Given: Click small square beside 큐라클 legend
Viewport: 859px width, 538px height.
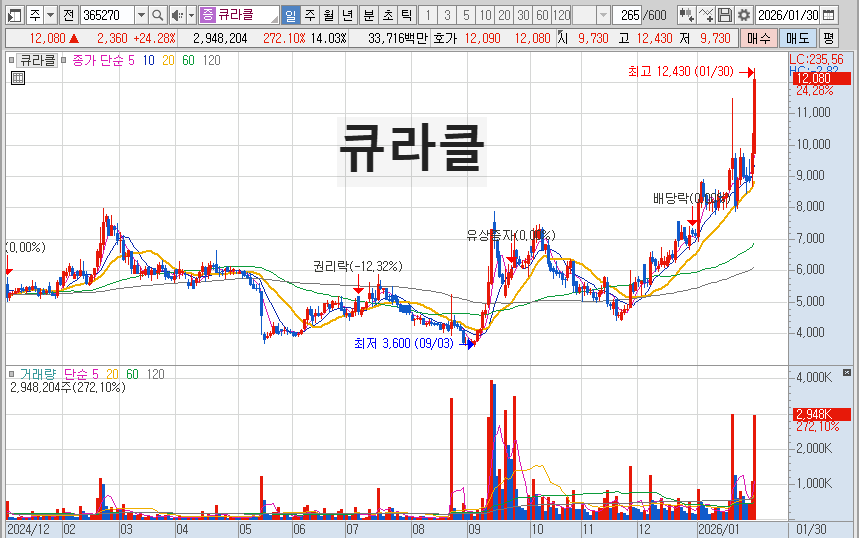Looking at the screenshot, I should click(x=12, y=60).
